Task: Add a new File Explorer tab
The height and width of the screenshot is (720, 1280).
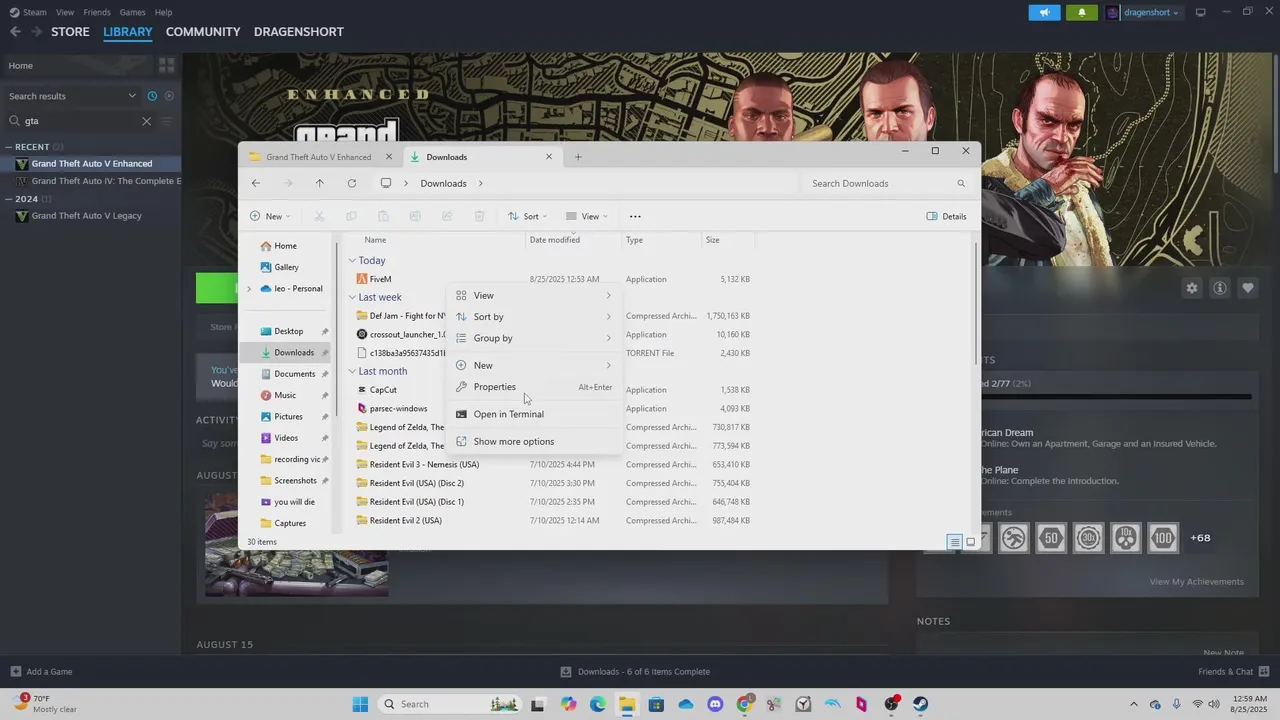Action: [578, 157]
